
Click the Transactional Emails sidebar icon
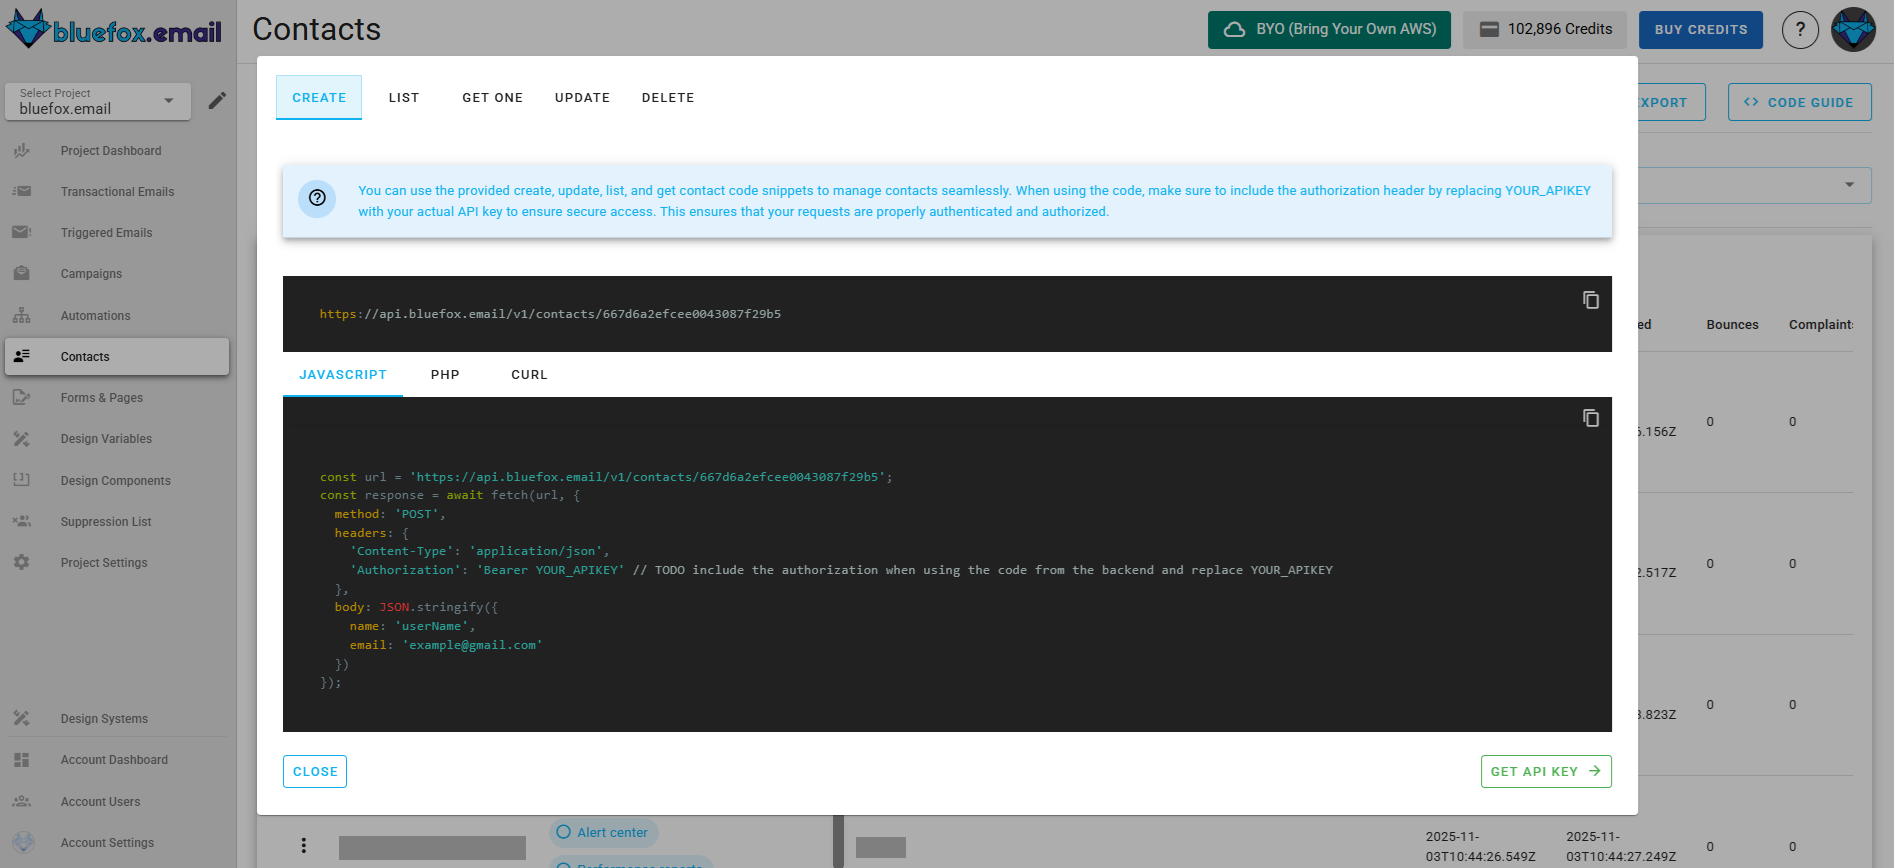[22, 191]
